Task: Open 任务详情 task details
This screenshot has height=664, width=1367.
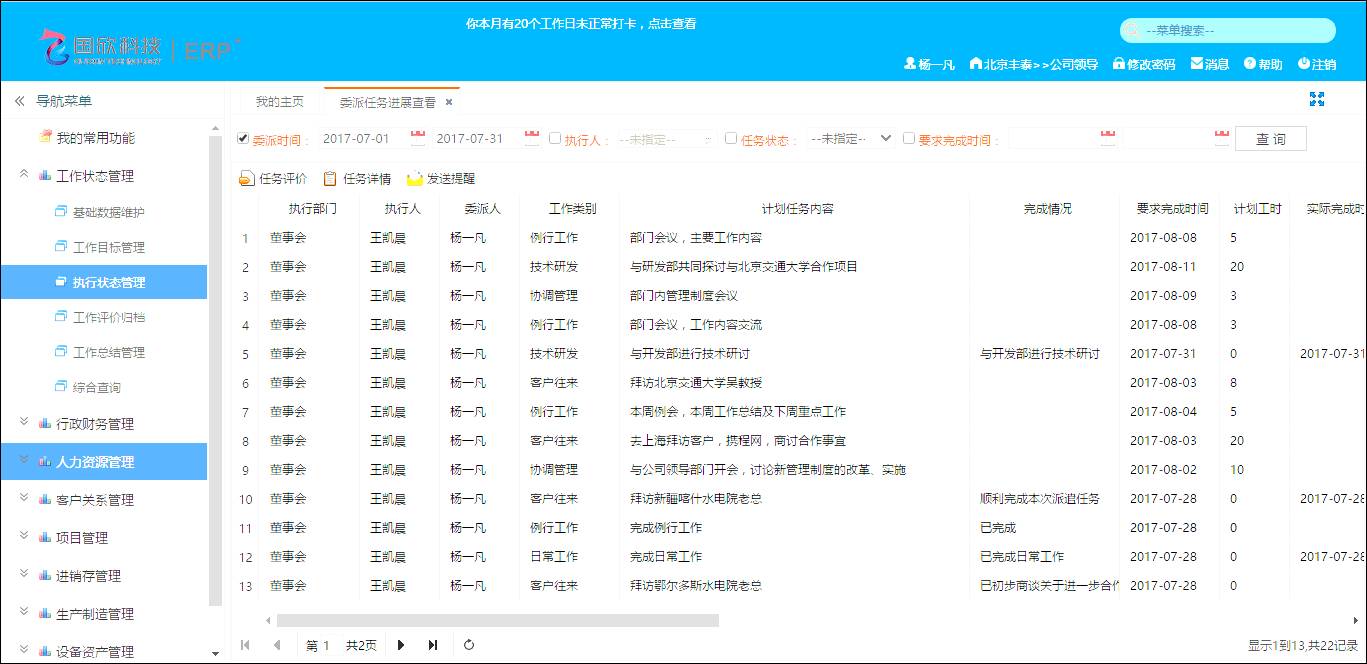Action: [330, 179]
